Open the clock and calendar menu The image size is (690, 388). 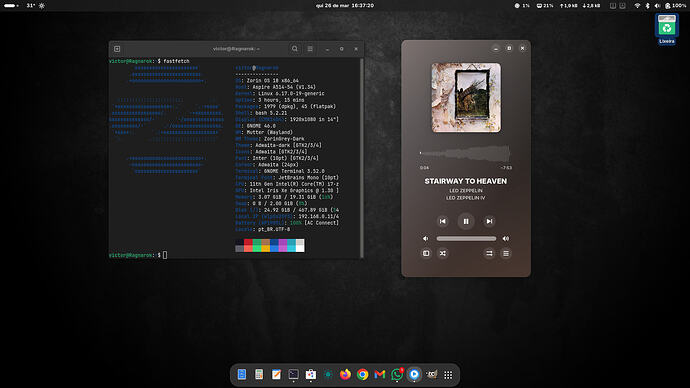[345, 6]
